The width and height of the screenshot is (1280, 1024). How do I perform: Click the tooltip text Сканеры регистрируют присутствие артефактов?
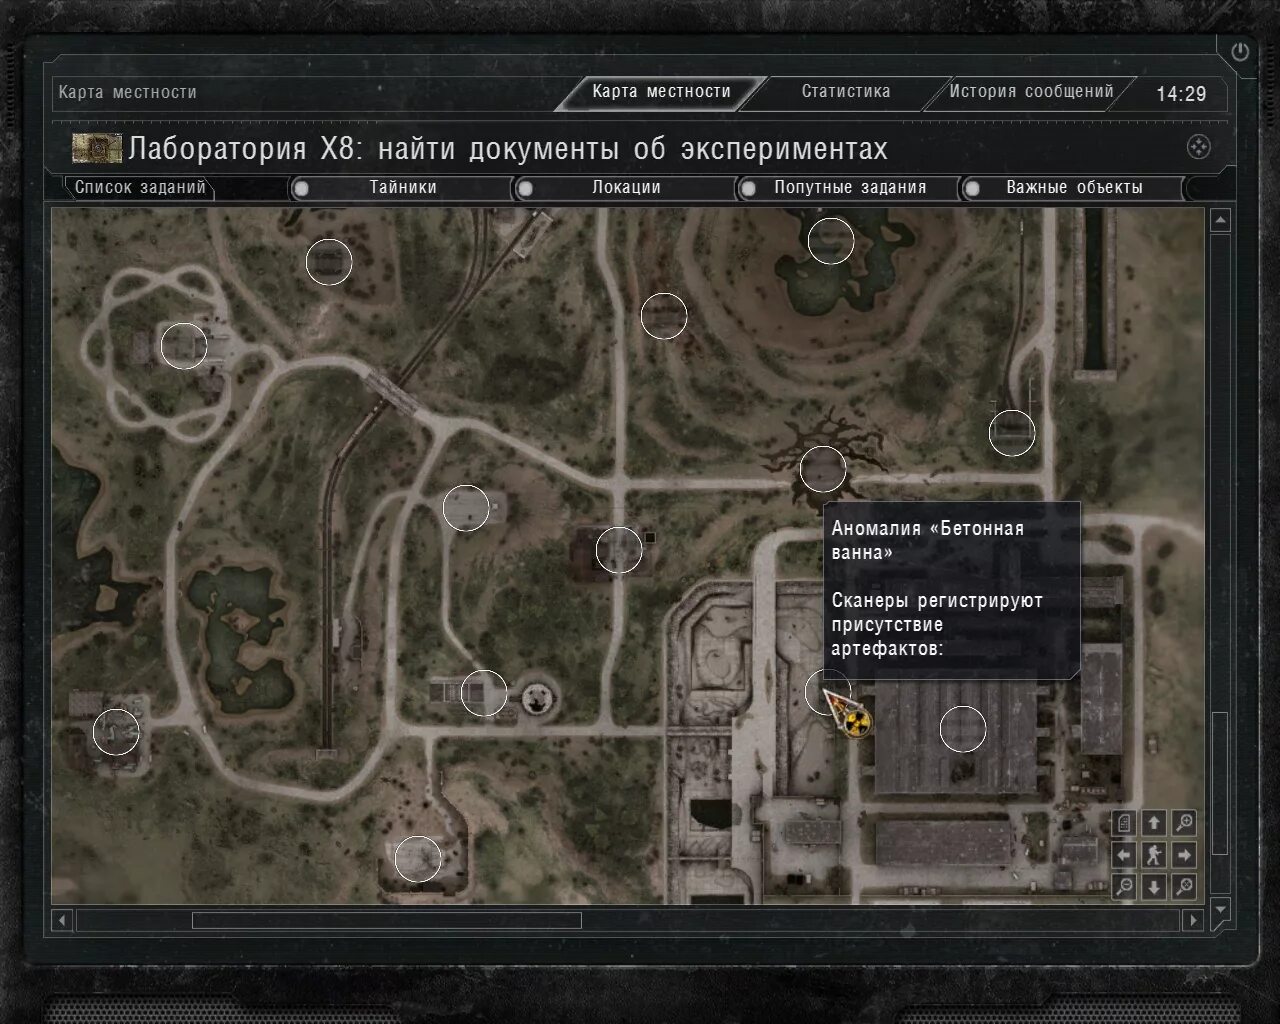pos(937,625)
